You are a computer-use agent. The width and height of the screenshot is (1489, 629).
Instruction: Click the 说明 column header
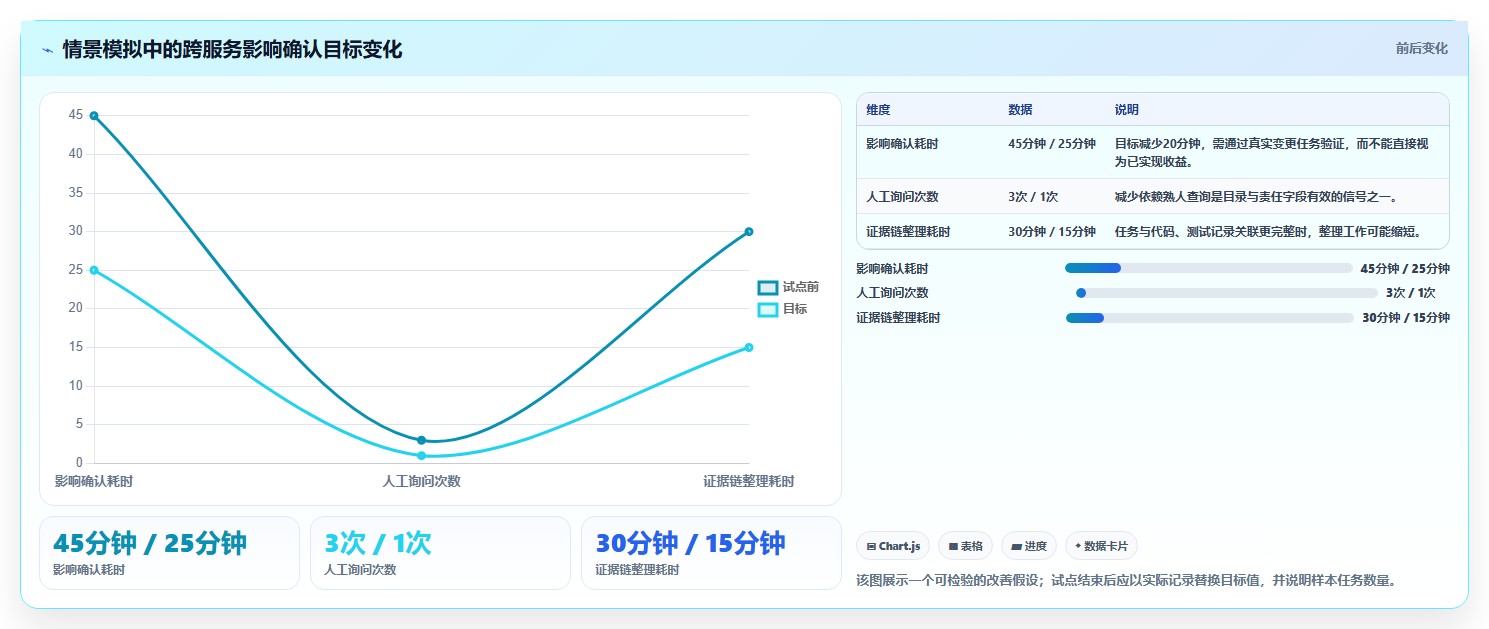1127,110
